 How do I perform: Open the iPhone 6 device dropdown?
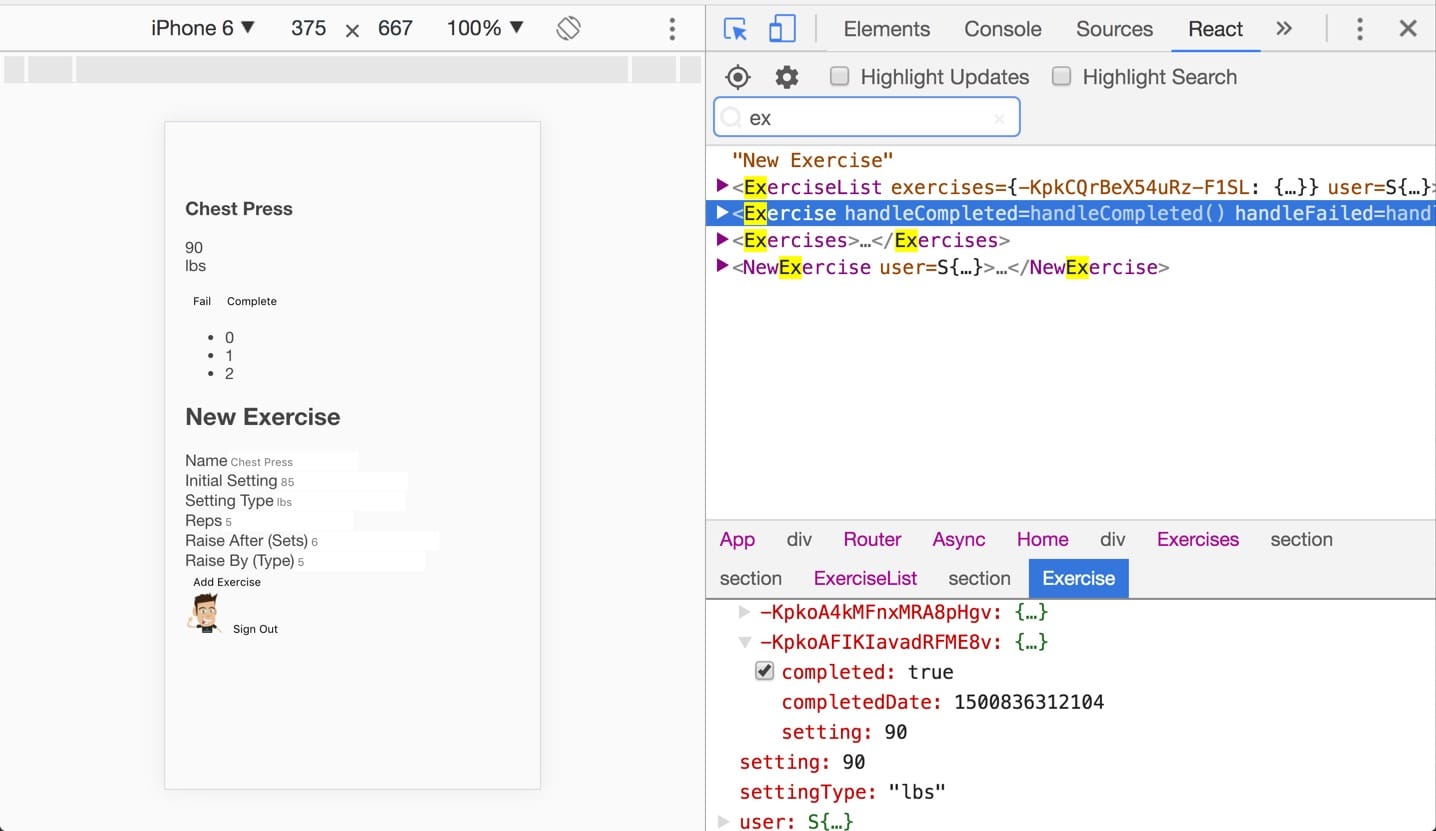[203, 28]
